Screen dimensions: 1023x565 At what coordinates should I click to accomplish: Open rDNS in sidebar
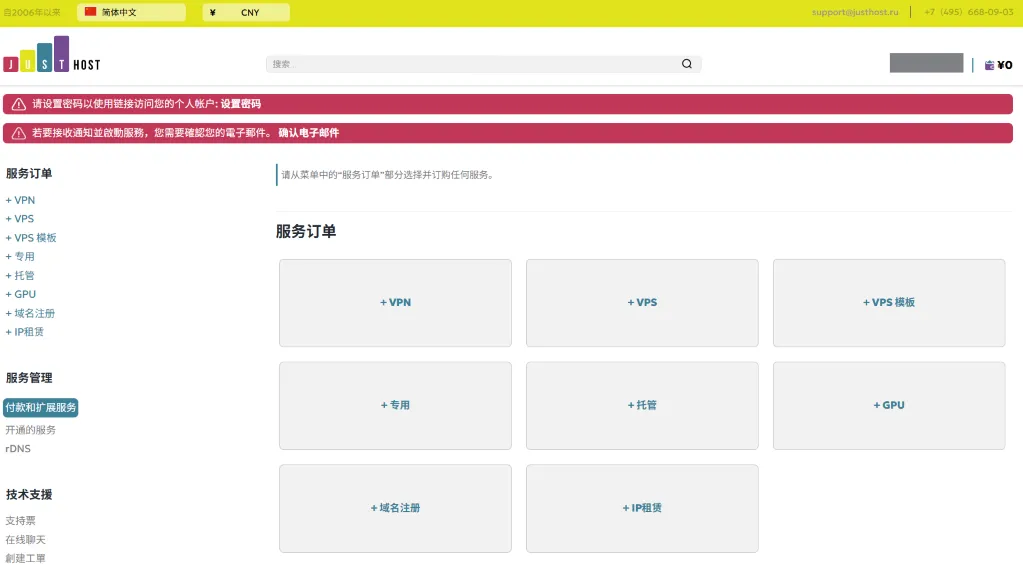pyautogui.click(x=18, y=449)
